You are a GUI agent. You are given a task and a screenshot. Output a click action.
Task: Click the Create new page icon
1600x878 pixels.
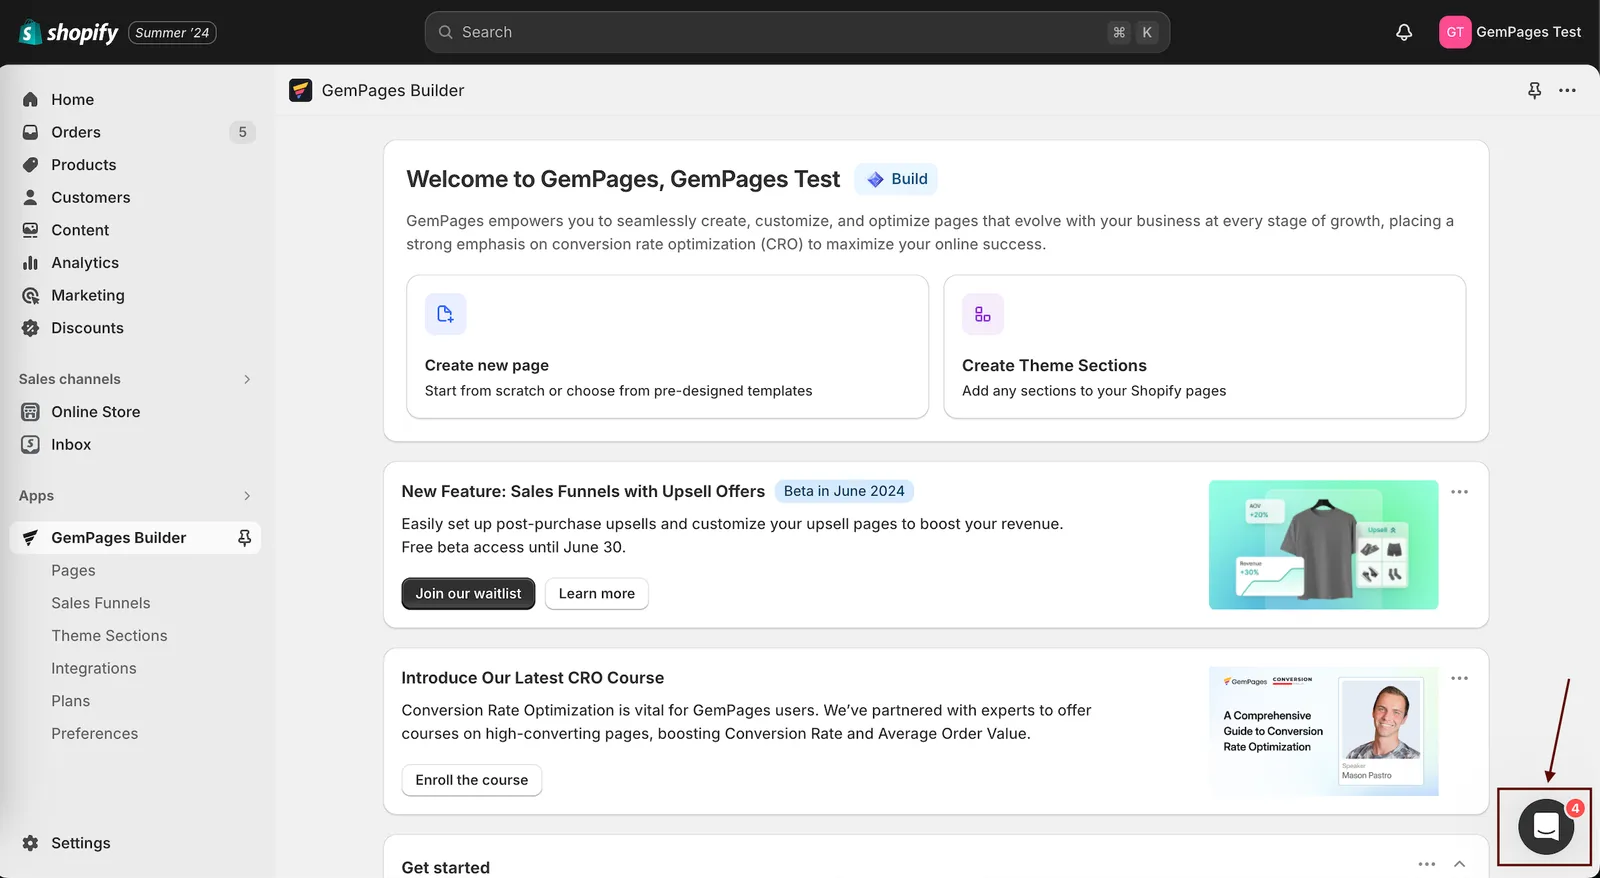[446, 314]
